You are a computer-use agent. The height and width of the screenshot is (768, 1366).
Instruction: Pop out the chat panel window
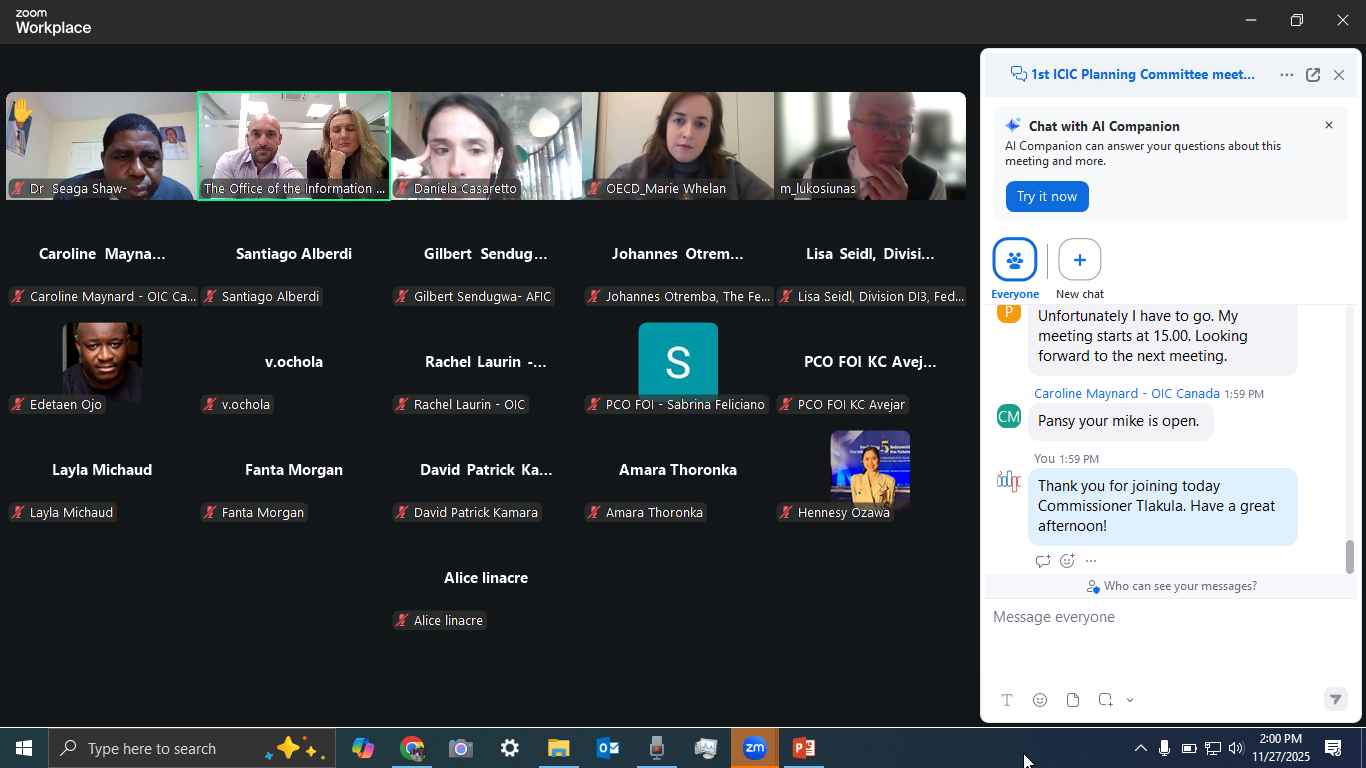[x=1313, y=75]
